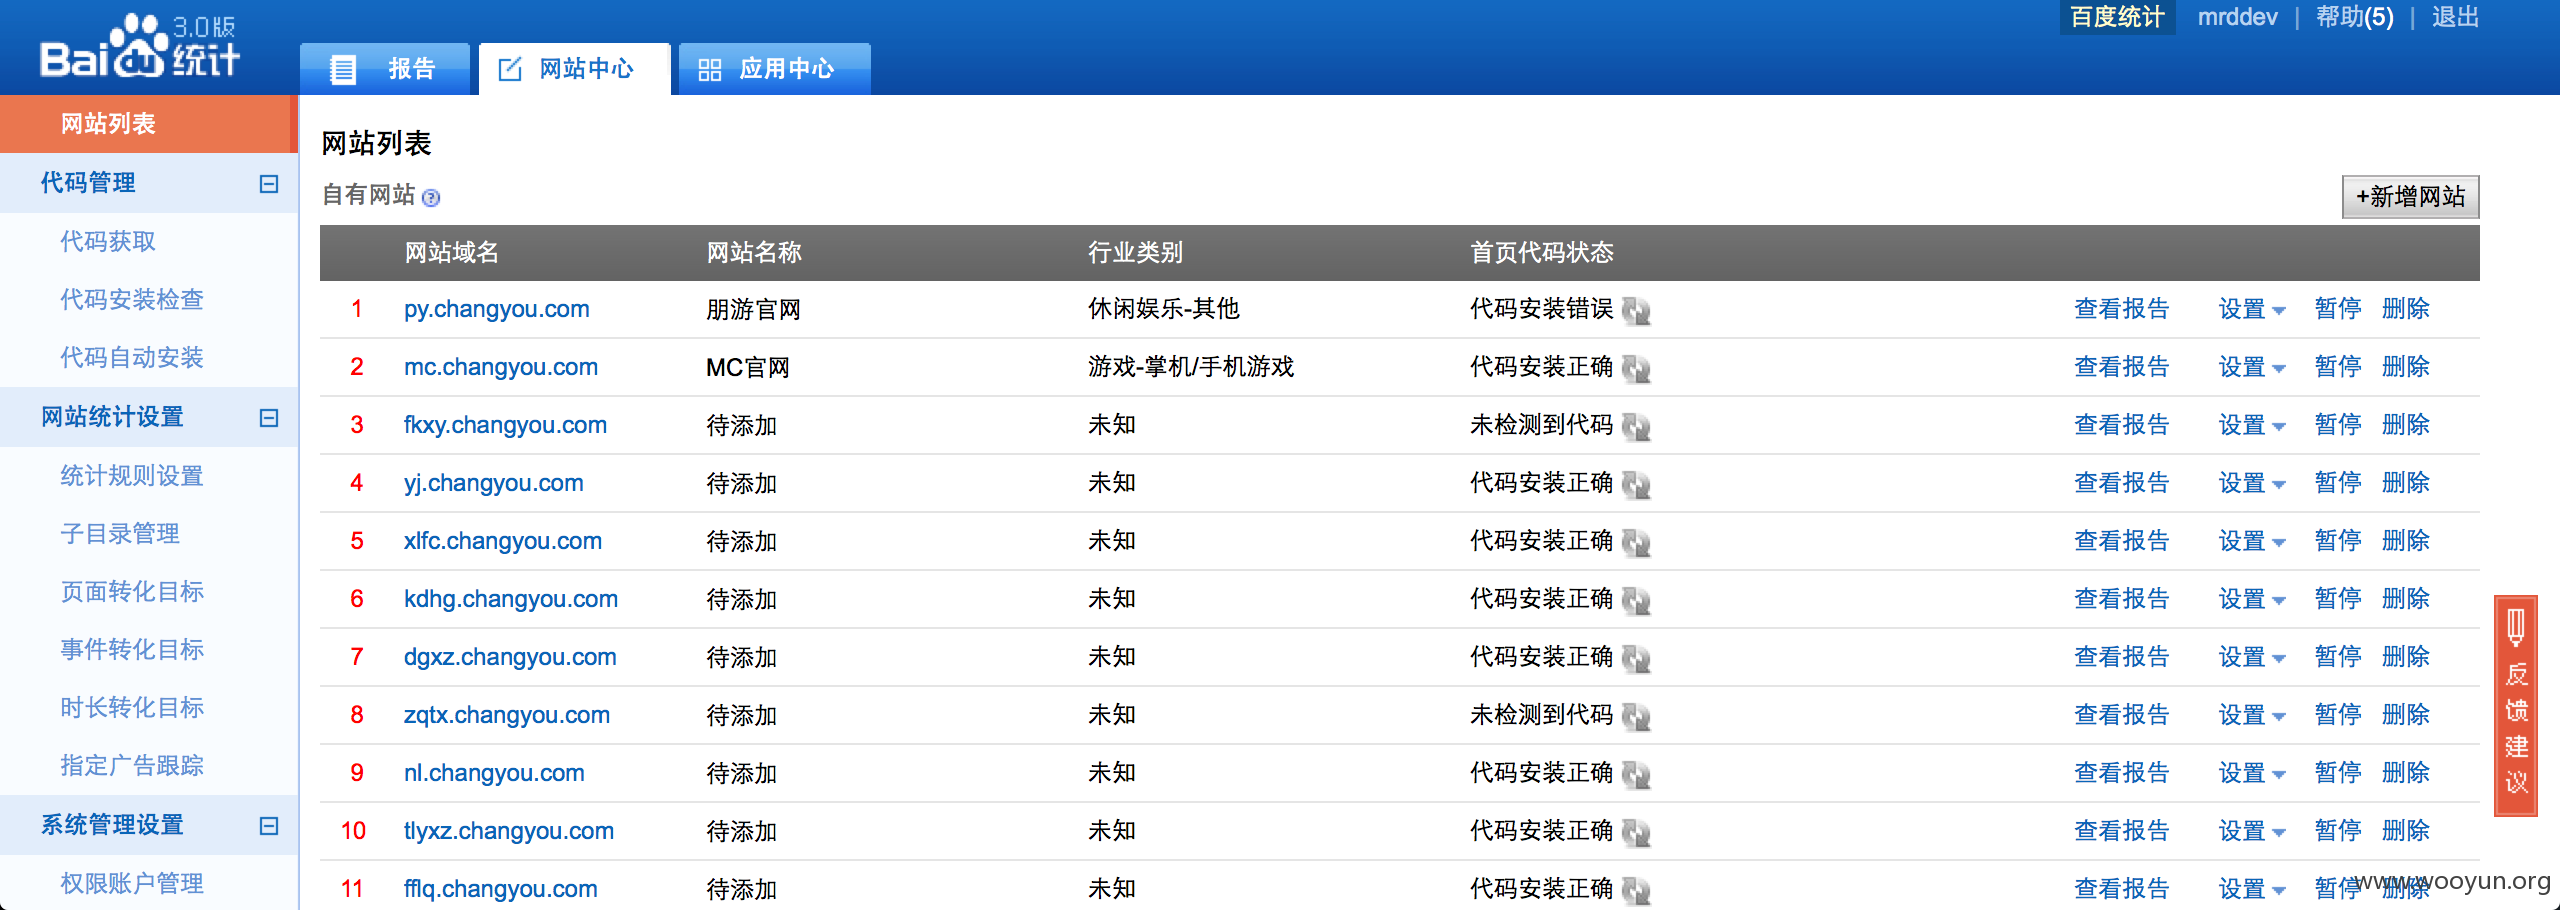Click the 首页代码状态 column header
Viewport: 2560px width, 910px height.
tap(1541, 253)
